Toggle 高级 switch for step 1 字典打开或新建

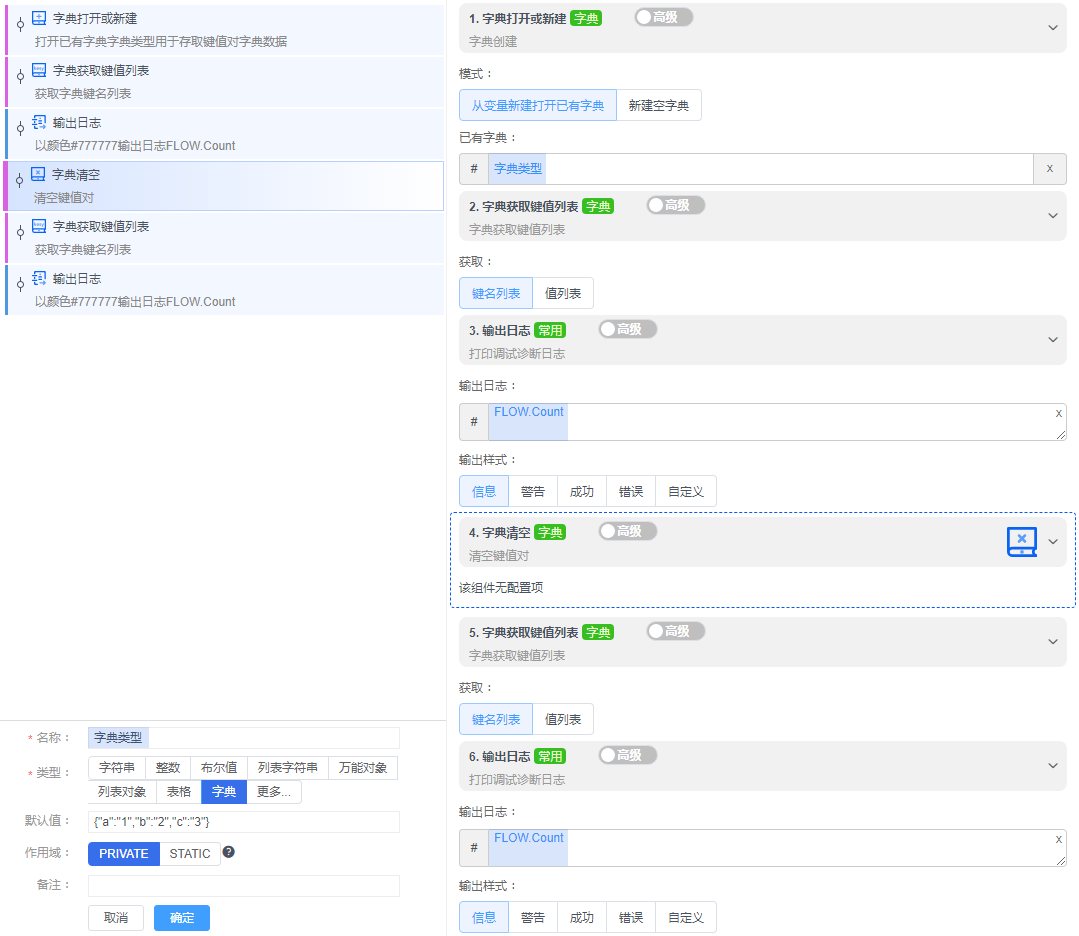pyautogui.click(x=663, y=17)
